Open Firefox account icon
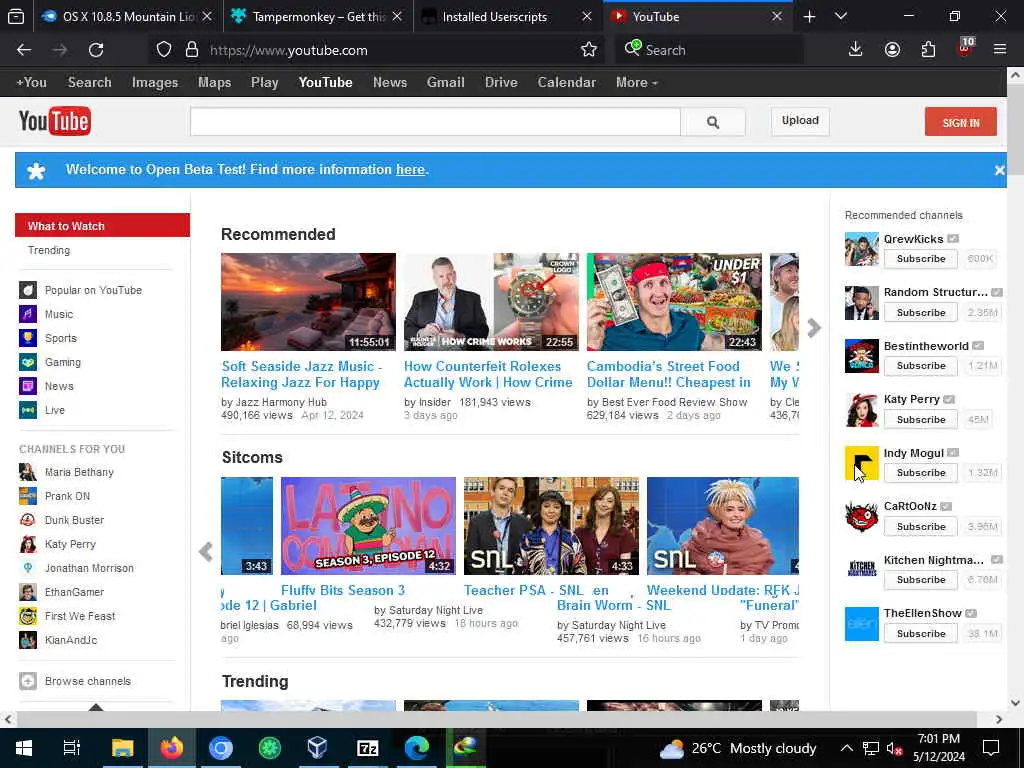This screenshot has height=768, width=1024. [892, 50]
